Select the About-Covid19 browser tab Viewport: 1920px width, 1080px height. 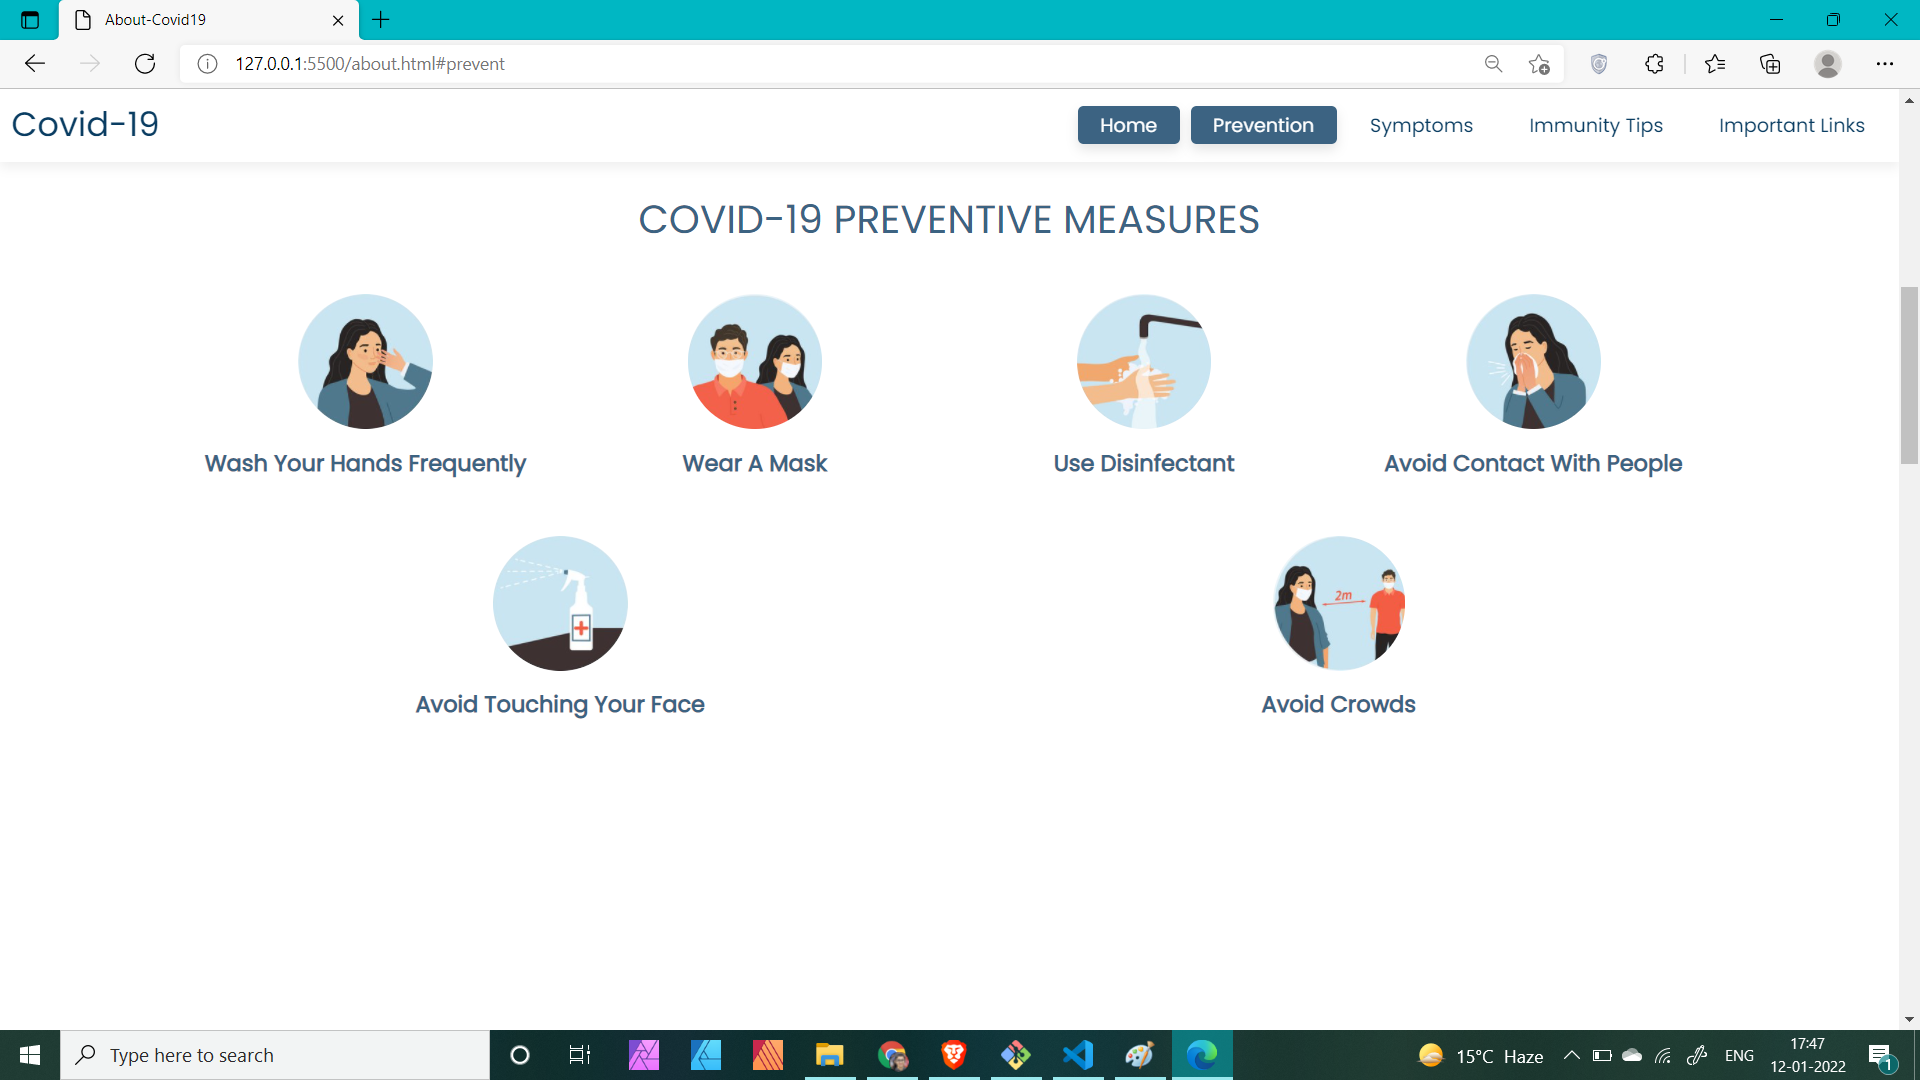200,20
